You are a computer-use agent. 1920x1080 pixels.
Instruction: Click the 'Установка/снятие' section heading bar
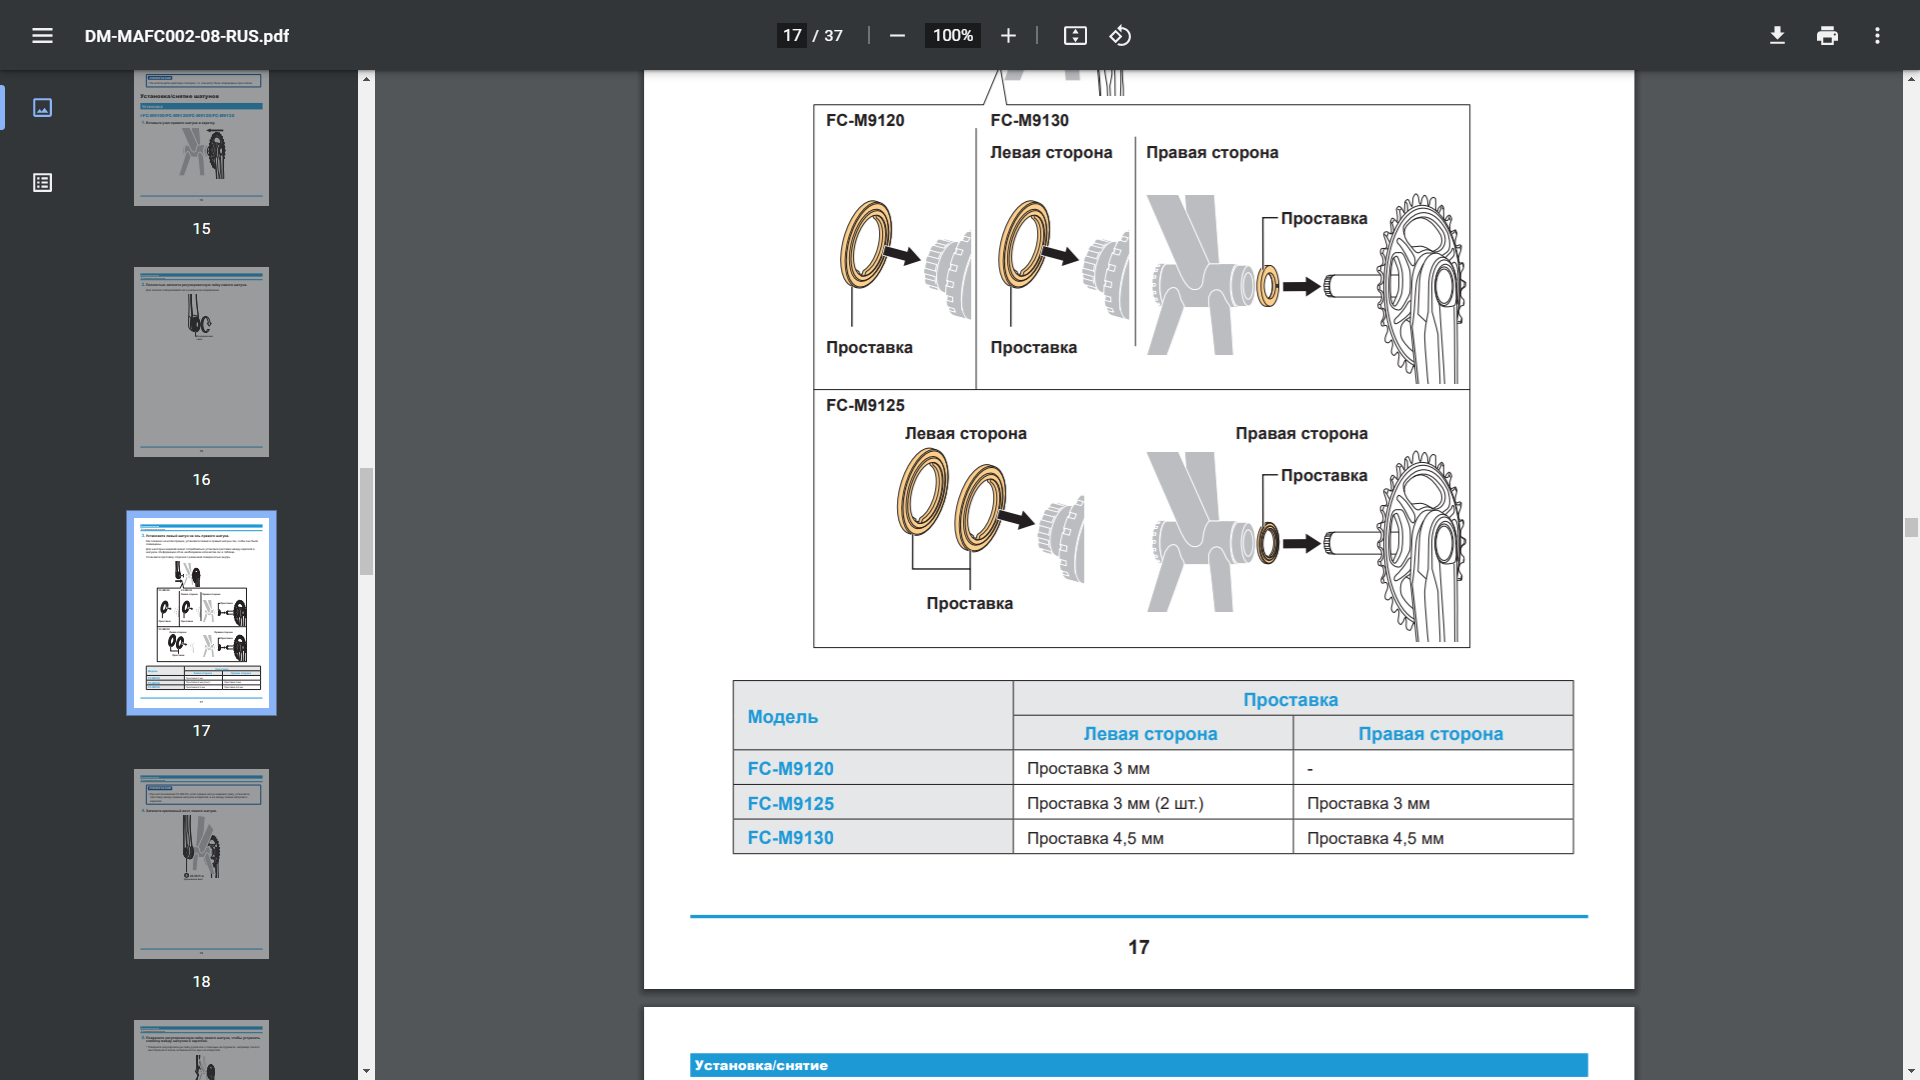1138,1065
